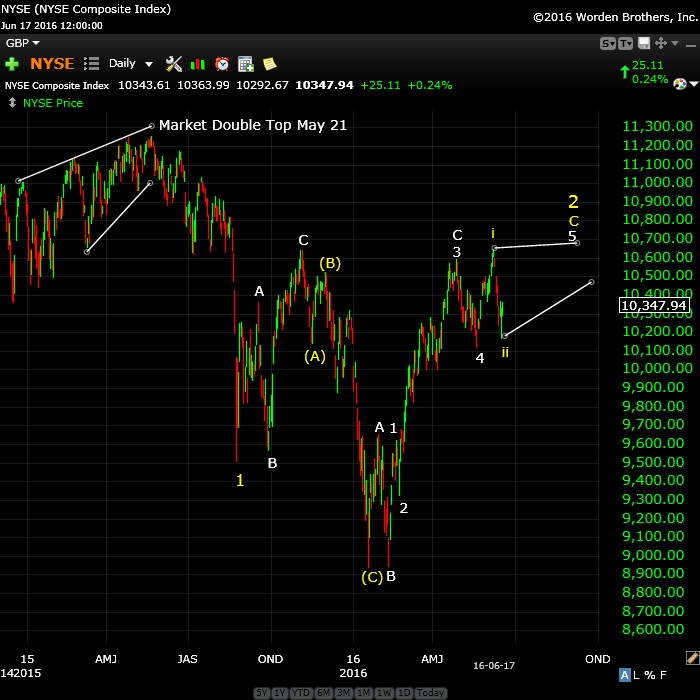Click the four-arrow move icon in title bar
Image resolution: width=700 pixels, height=700 pixels.
click(661, 43)
